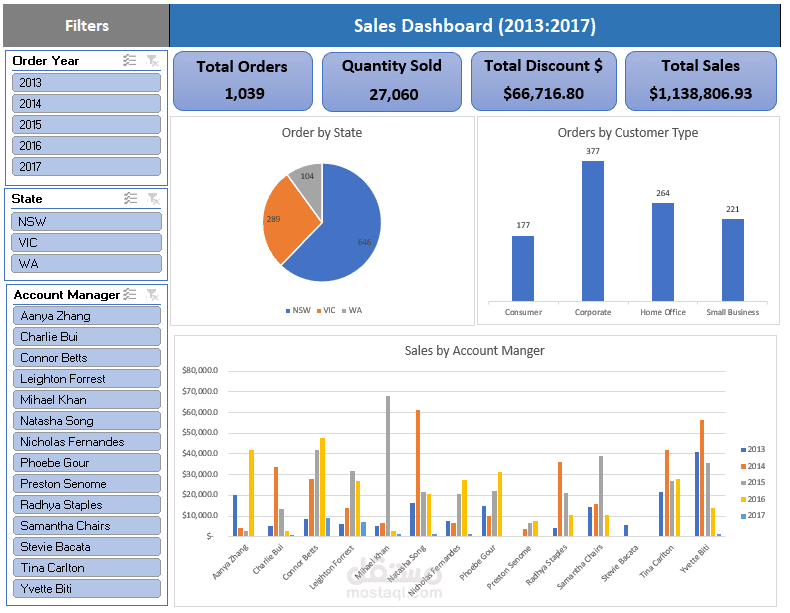Filter by Aanya Zhang
The height and width of the screenshot is (613, 790).
tap(87, 316)
